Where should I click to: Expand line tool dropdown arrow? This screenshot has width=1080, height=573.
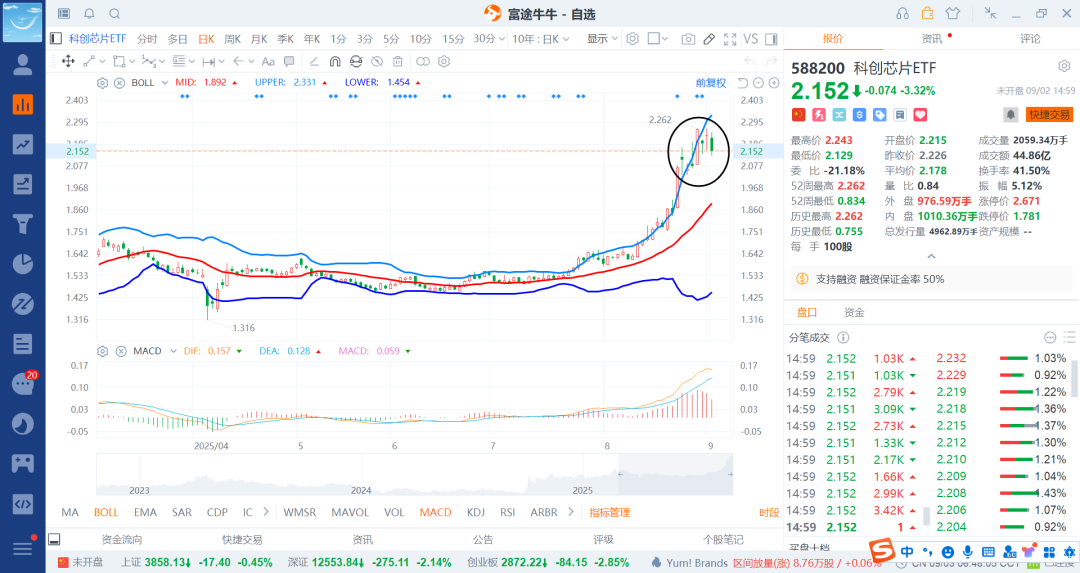click(x=103, y=61)
